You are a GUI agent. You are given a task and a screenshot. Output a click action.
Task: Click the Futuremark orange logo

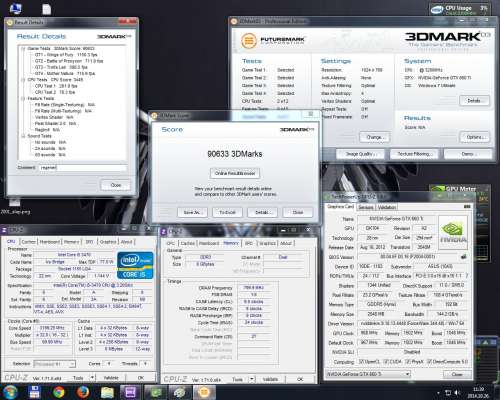point(249,41)
